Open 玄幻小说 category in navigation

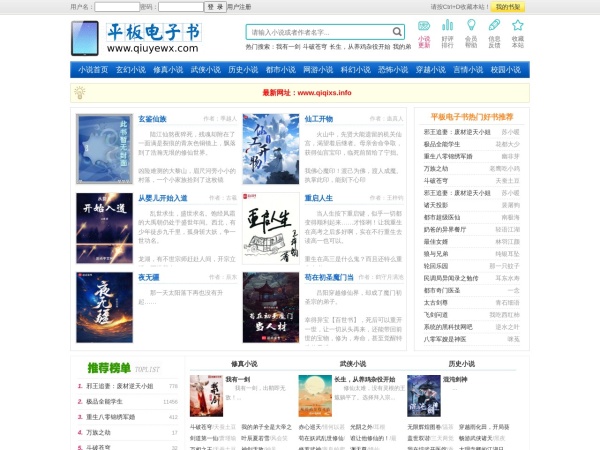coord(130,70)
